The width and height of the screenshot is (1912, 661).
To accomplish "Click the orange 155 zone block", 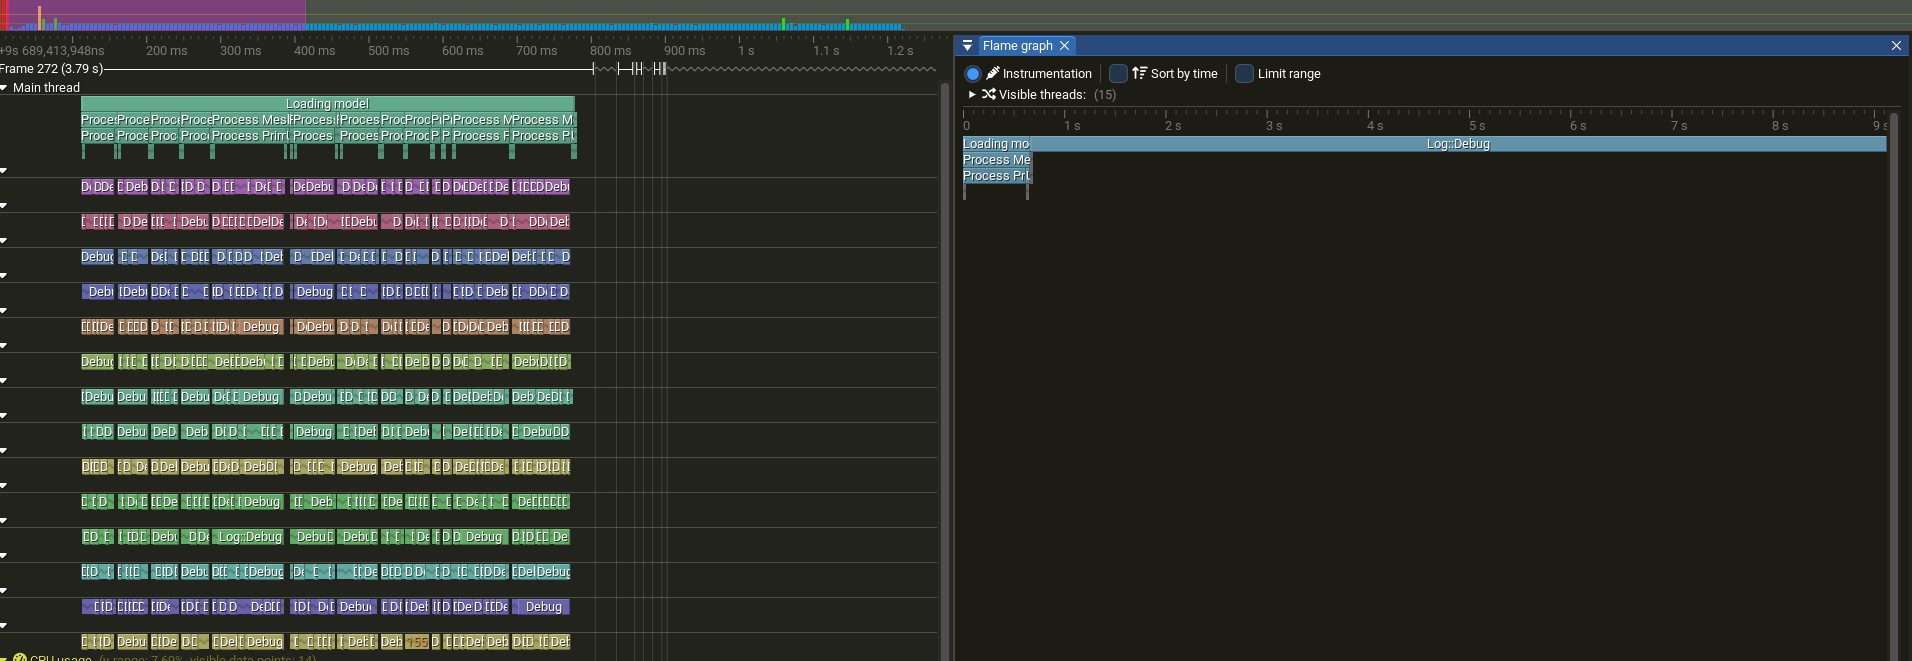I will (417, 642).
